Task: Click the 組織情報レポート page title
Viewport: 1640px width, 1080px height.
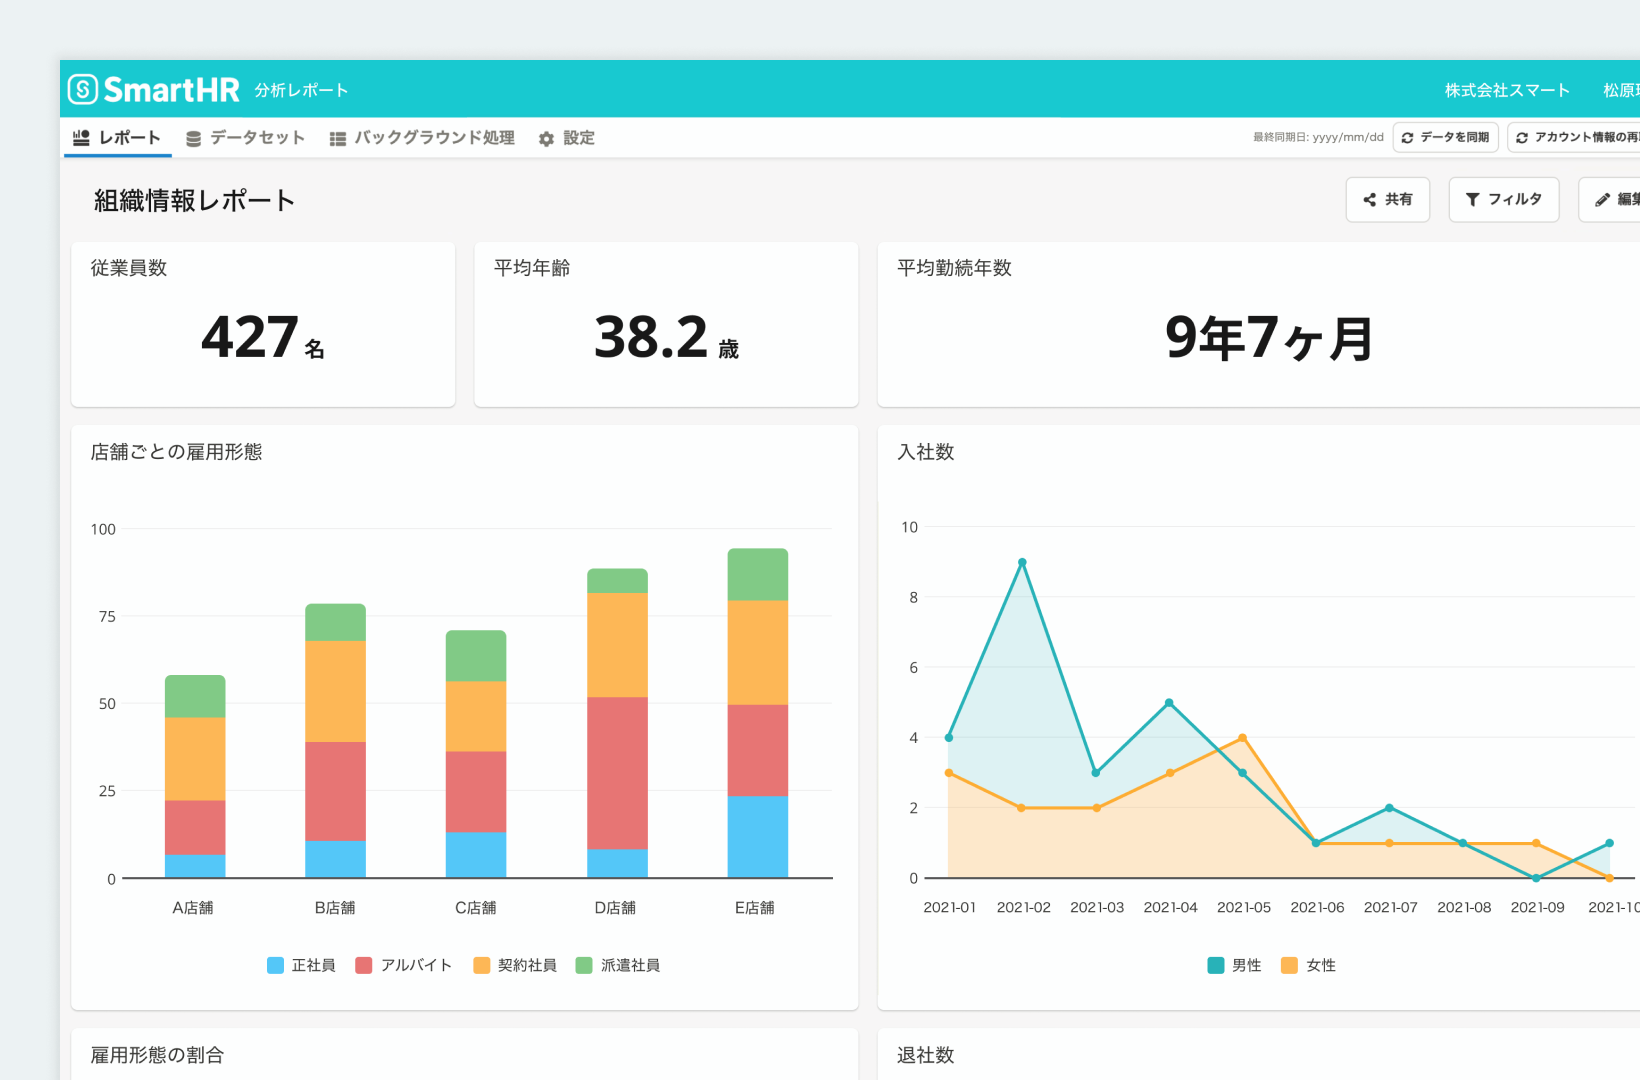Action: (x=195, y=201)
